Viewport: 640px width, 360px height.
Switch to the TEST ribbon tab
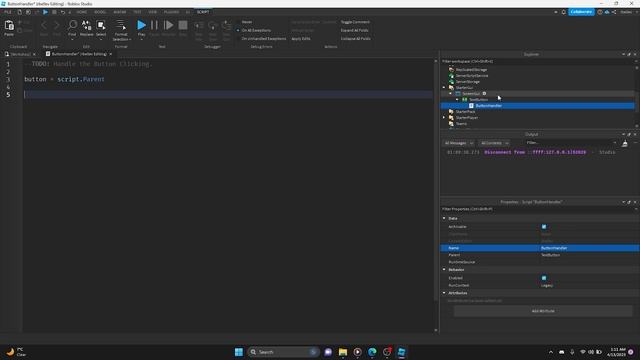(x=137, y=12)
